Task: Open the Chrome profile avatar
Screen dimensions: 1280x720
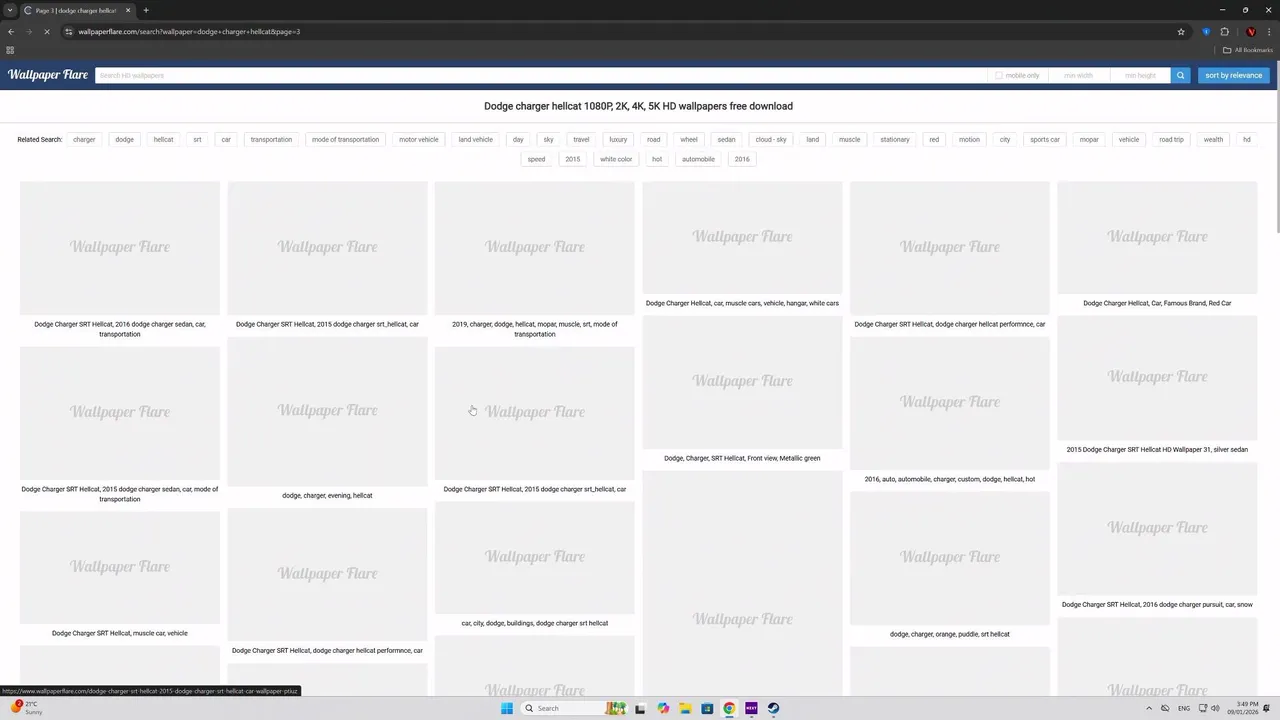Action: [1251, 31]
